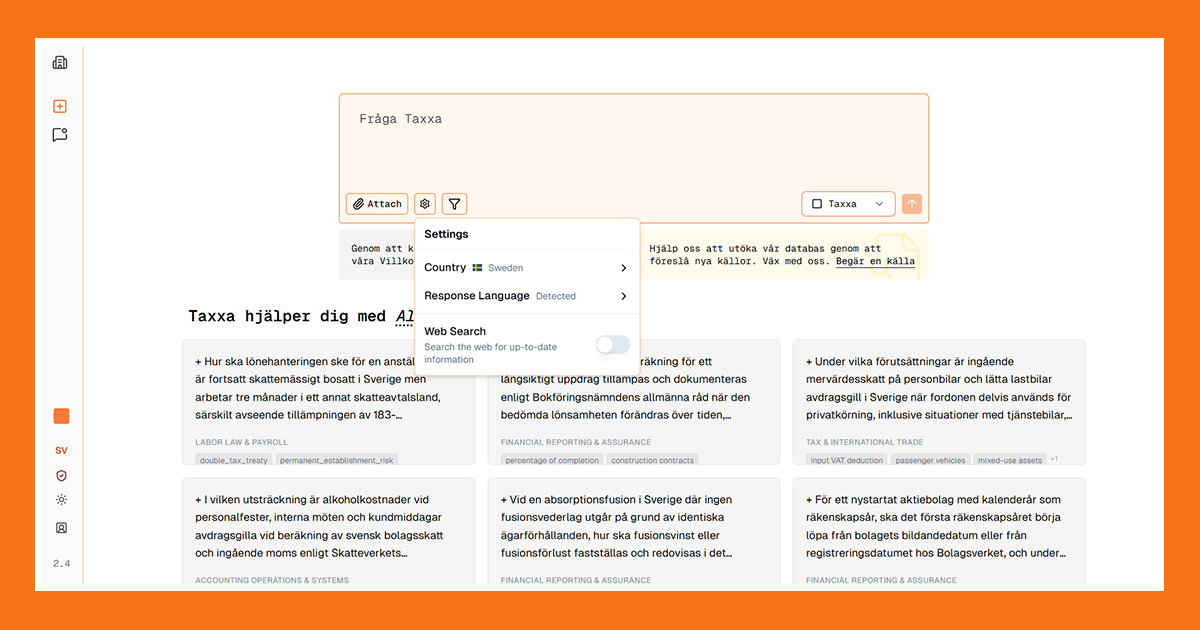Click the input VAT deduction tag
The width and height of the screenshot is (1200, 630).
[847, 460]
